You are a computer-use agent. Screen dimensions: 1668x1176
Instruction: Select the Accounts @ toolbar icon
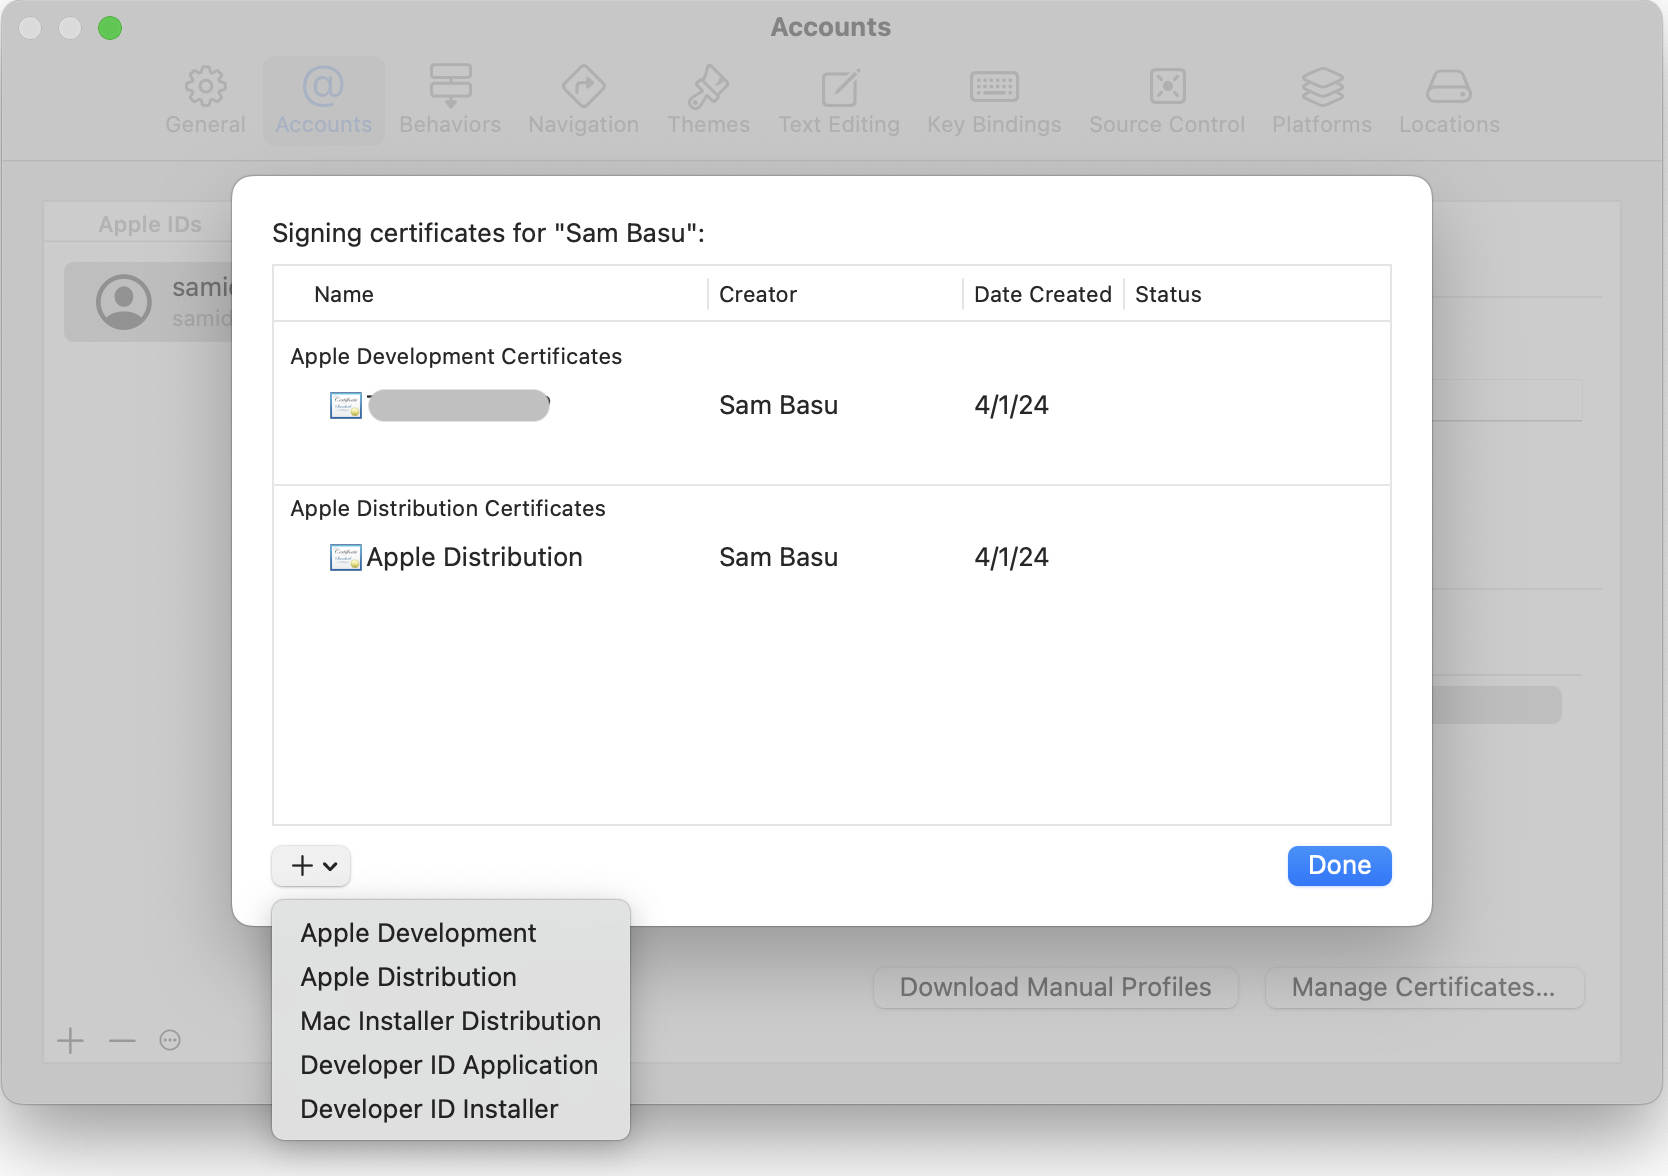point(323,87)
